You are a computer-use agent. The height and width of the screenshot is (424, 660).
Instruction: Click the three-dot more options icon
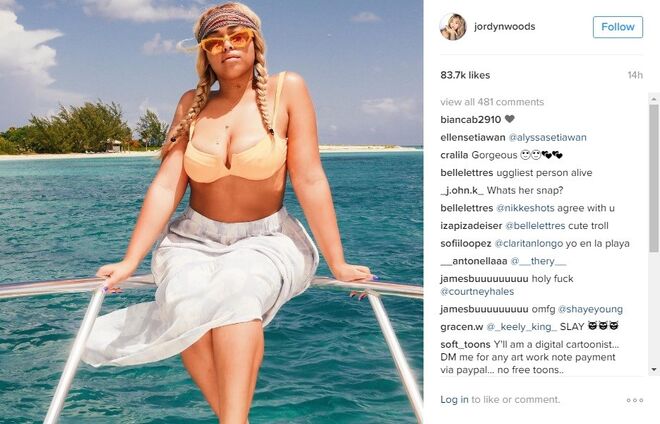[635, 400]
